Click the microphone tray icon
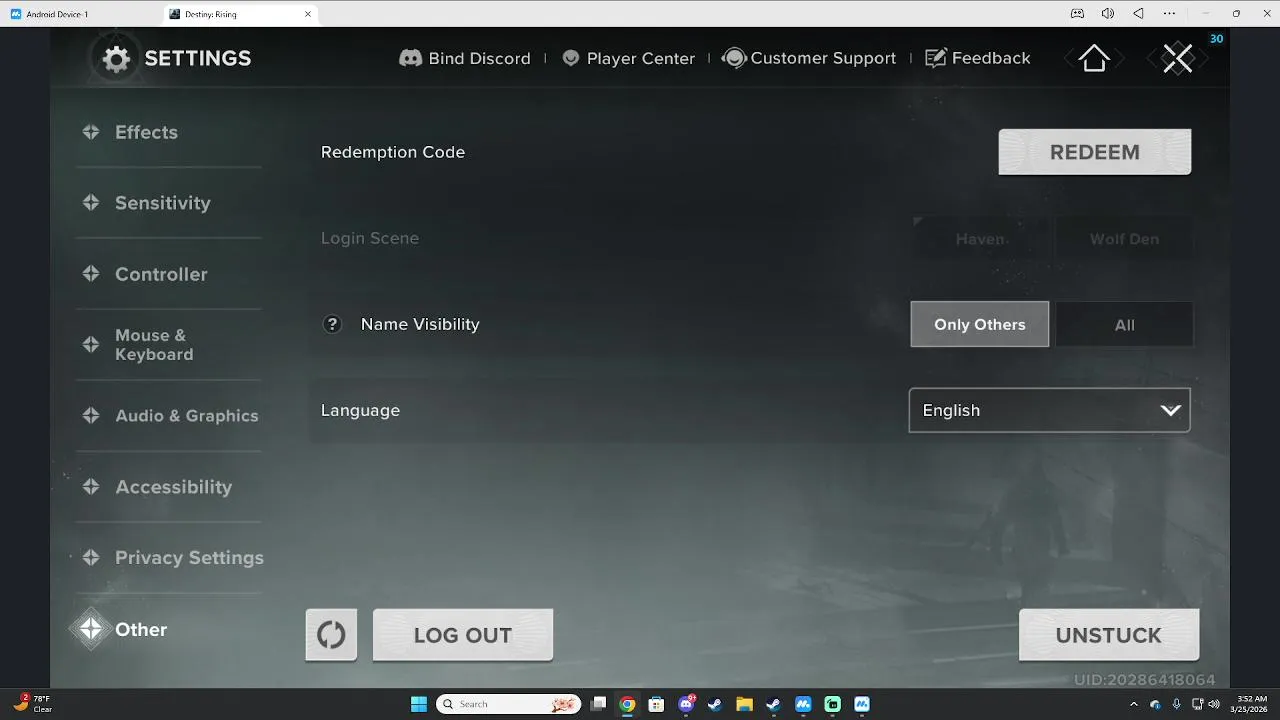This screenshot has height=720, width=1280. click(1176, 704)
